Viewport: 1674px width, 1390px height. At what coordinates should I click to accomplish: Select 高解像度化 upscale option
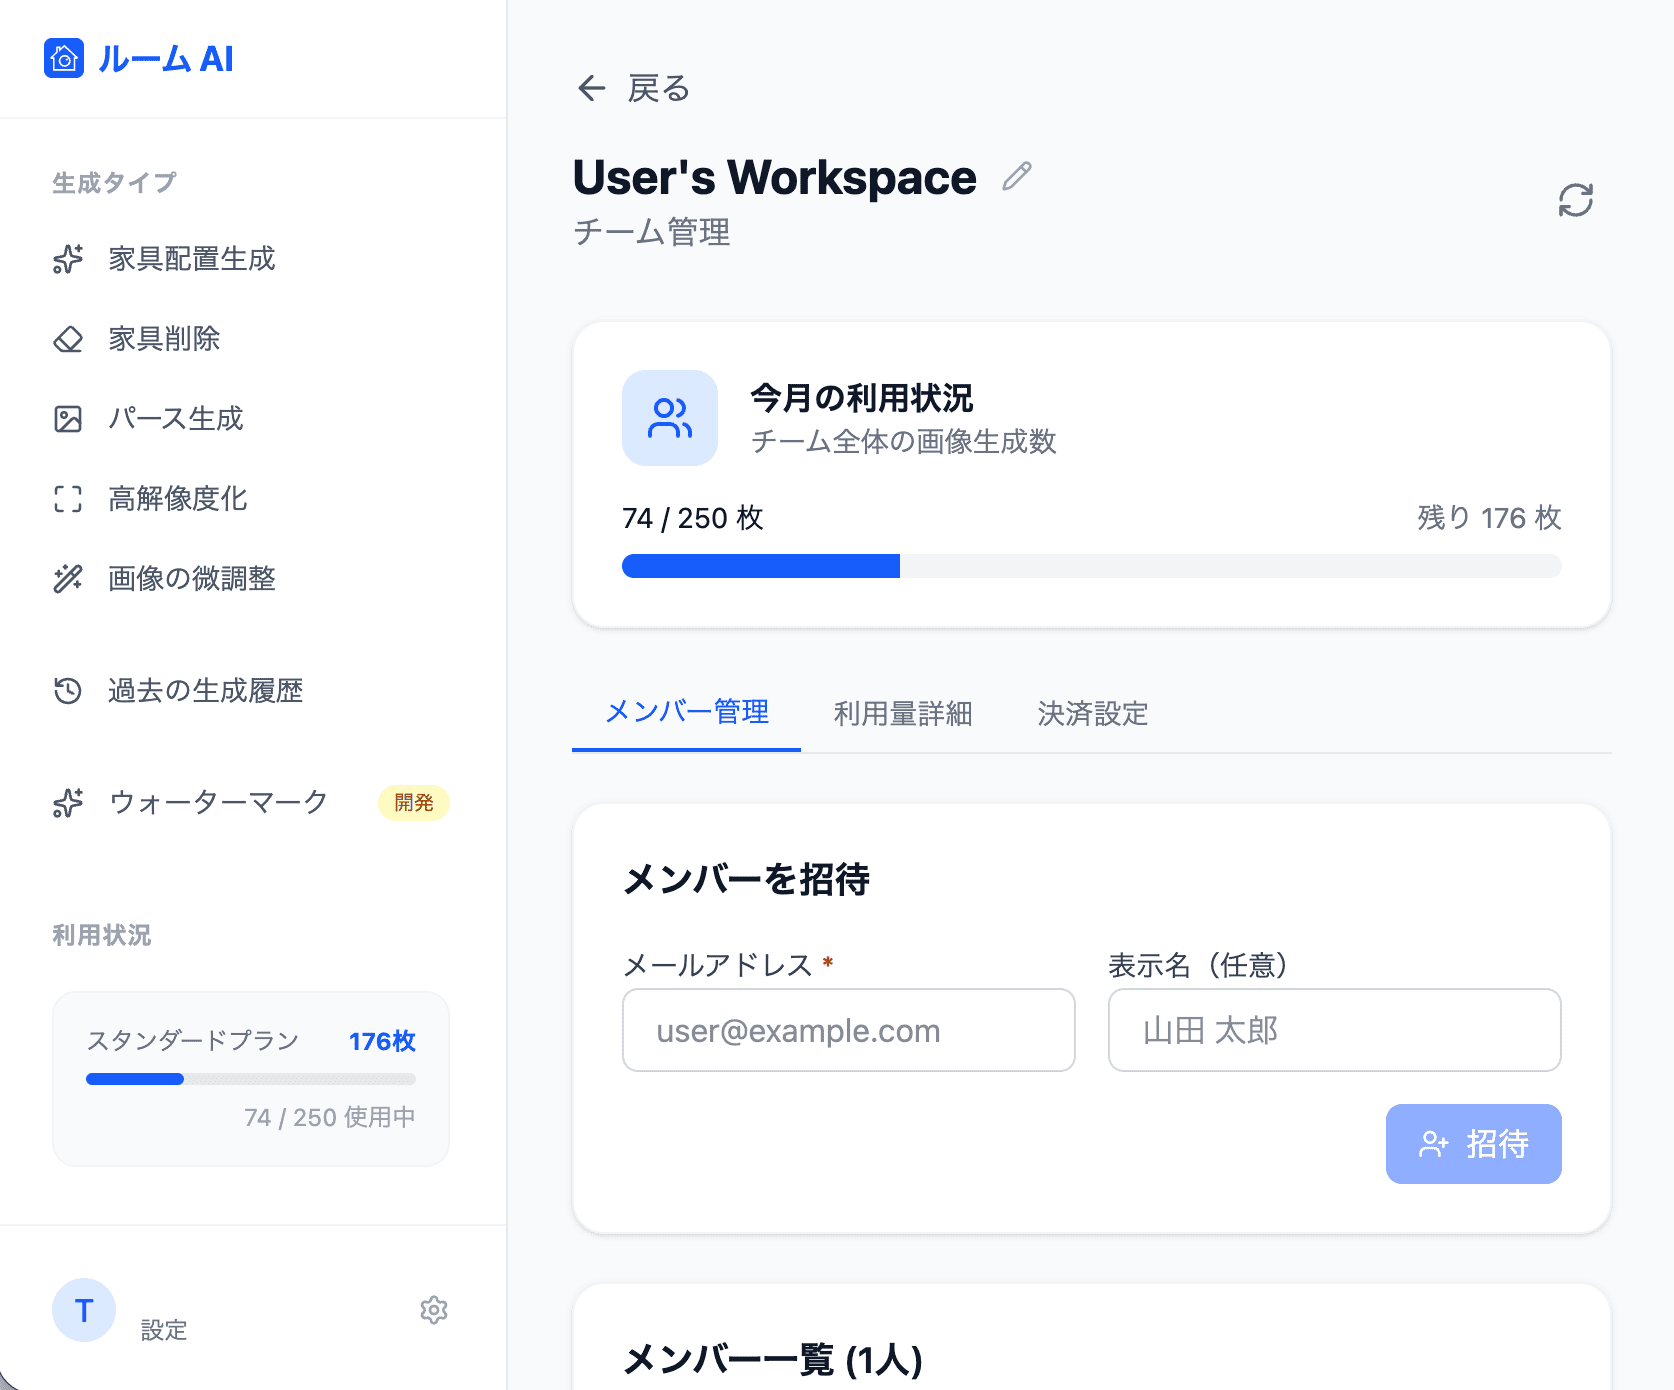pos(177,499)
